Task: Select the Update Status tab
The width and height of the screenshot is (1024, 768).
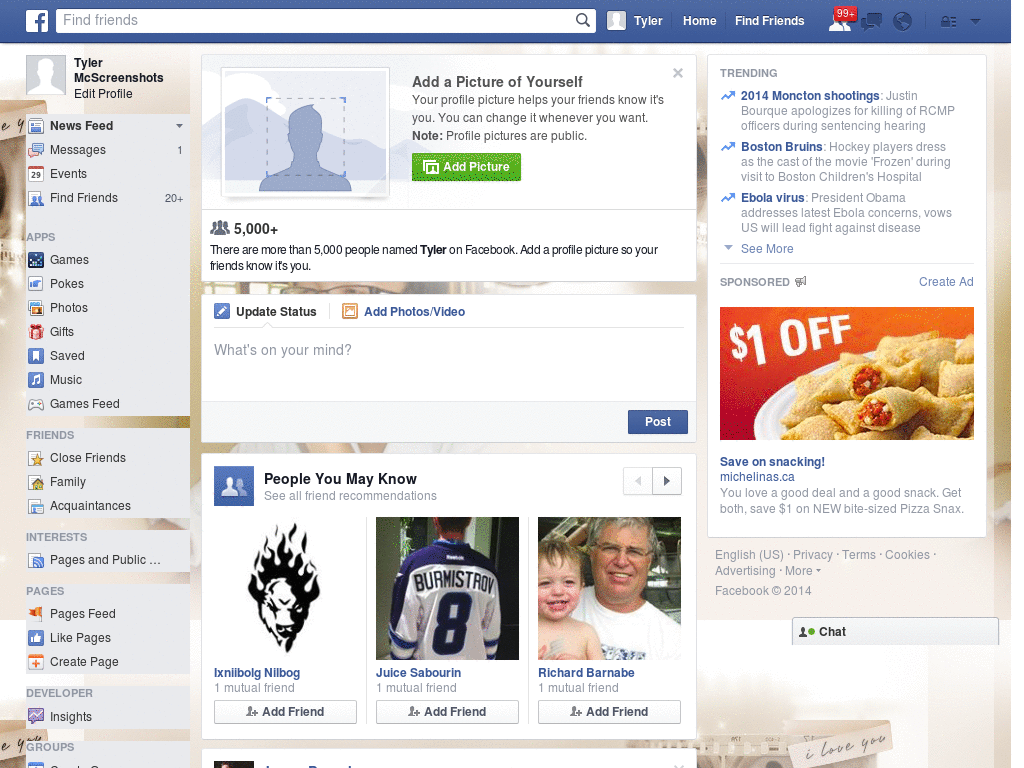Action: (266, 312)
